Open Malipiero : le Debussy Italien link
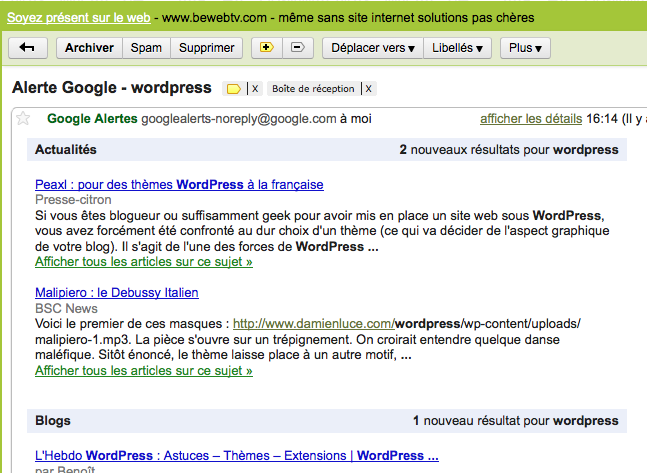The image size is (647, 473). (117, 293)
